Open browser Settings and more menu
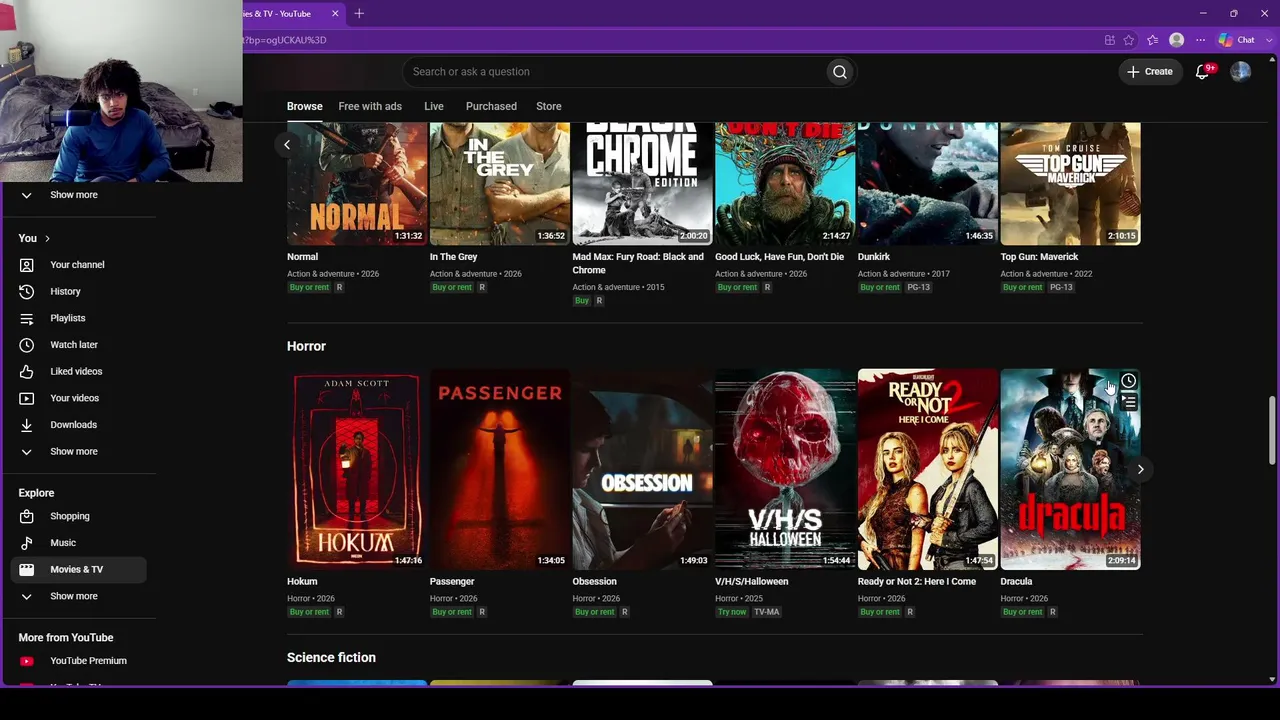The height and width of the screenshot is (720, 1280). point(1200,40)
